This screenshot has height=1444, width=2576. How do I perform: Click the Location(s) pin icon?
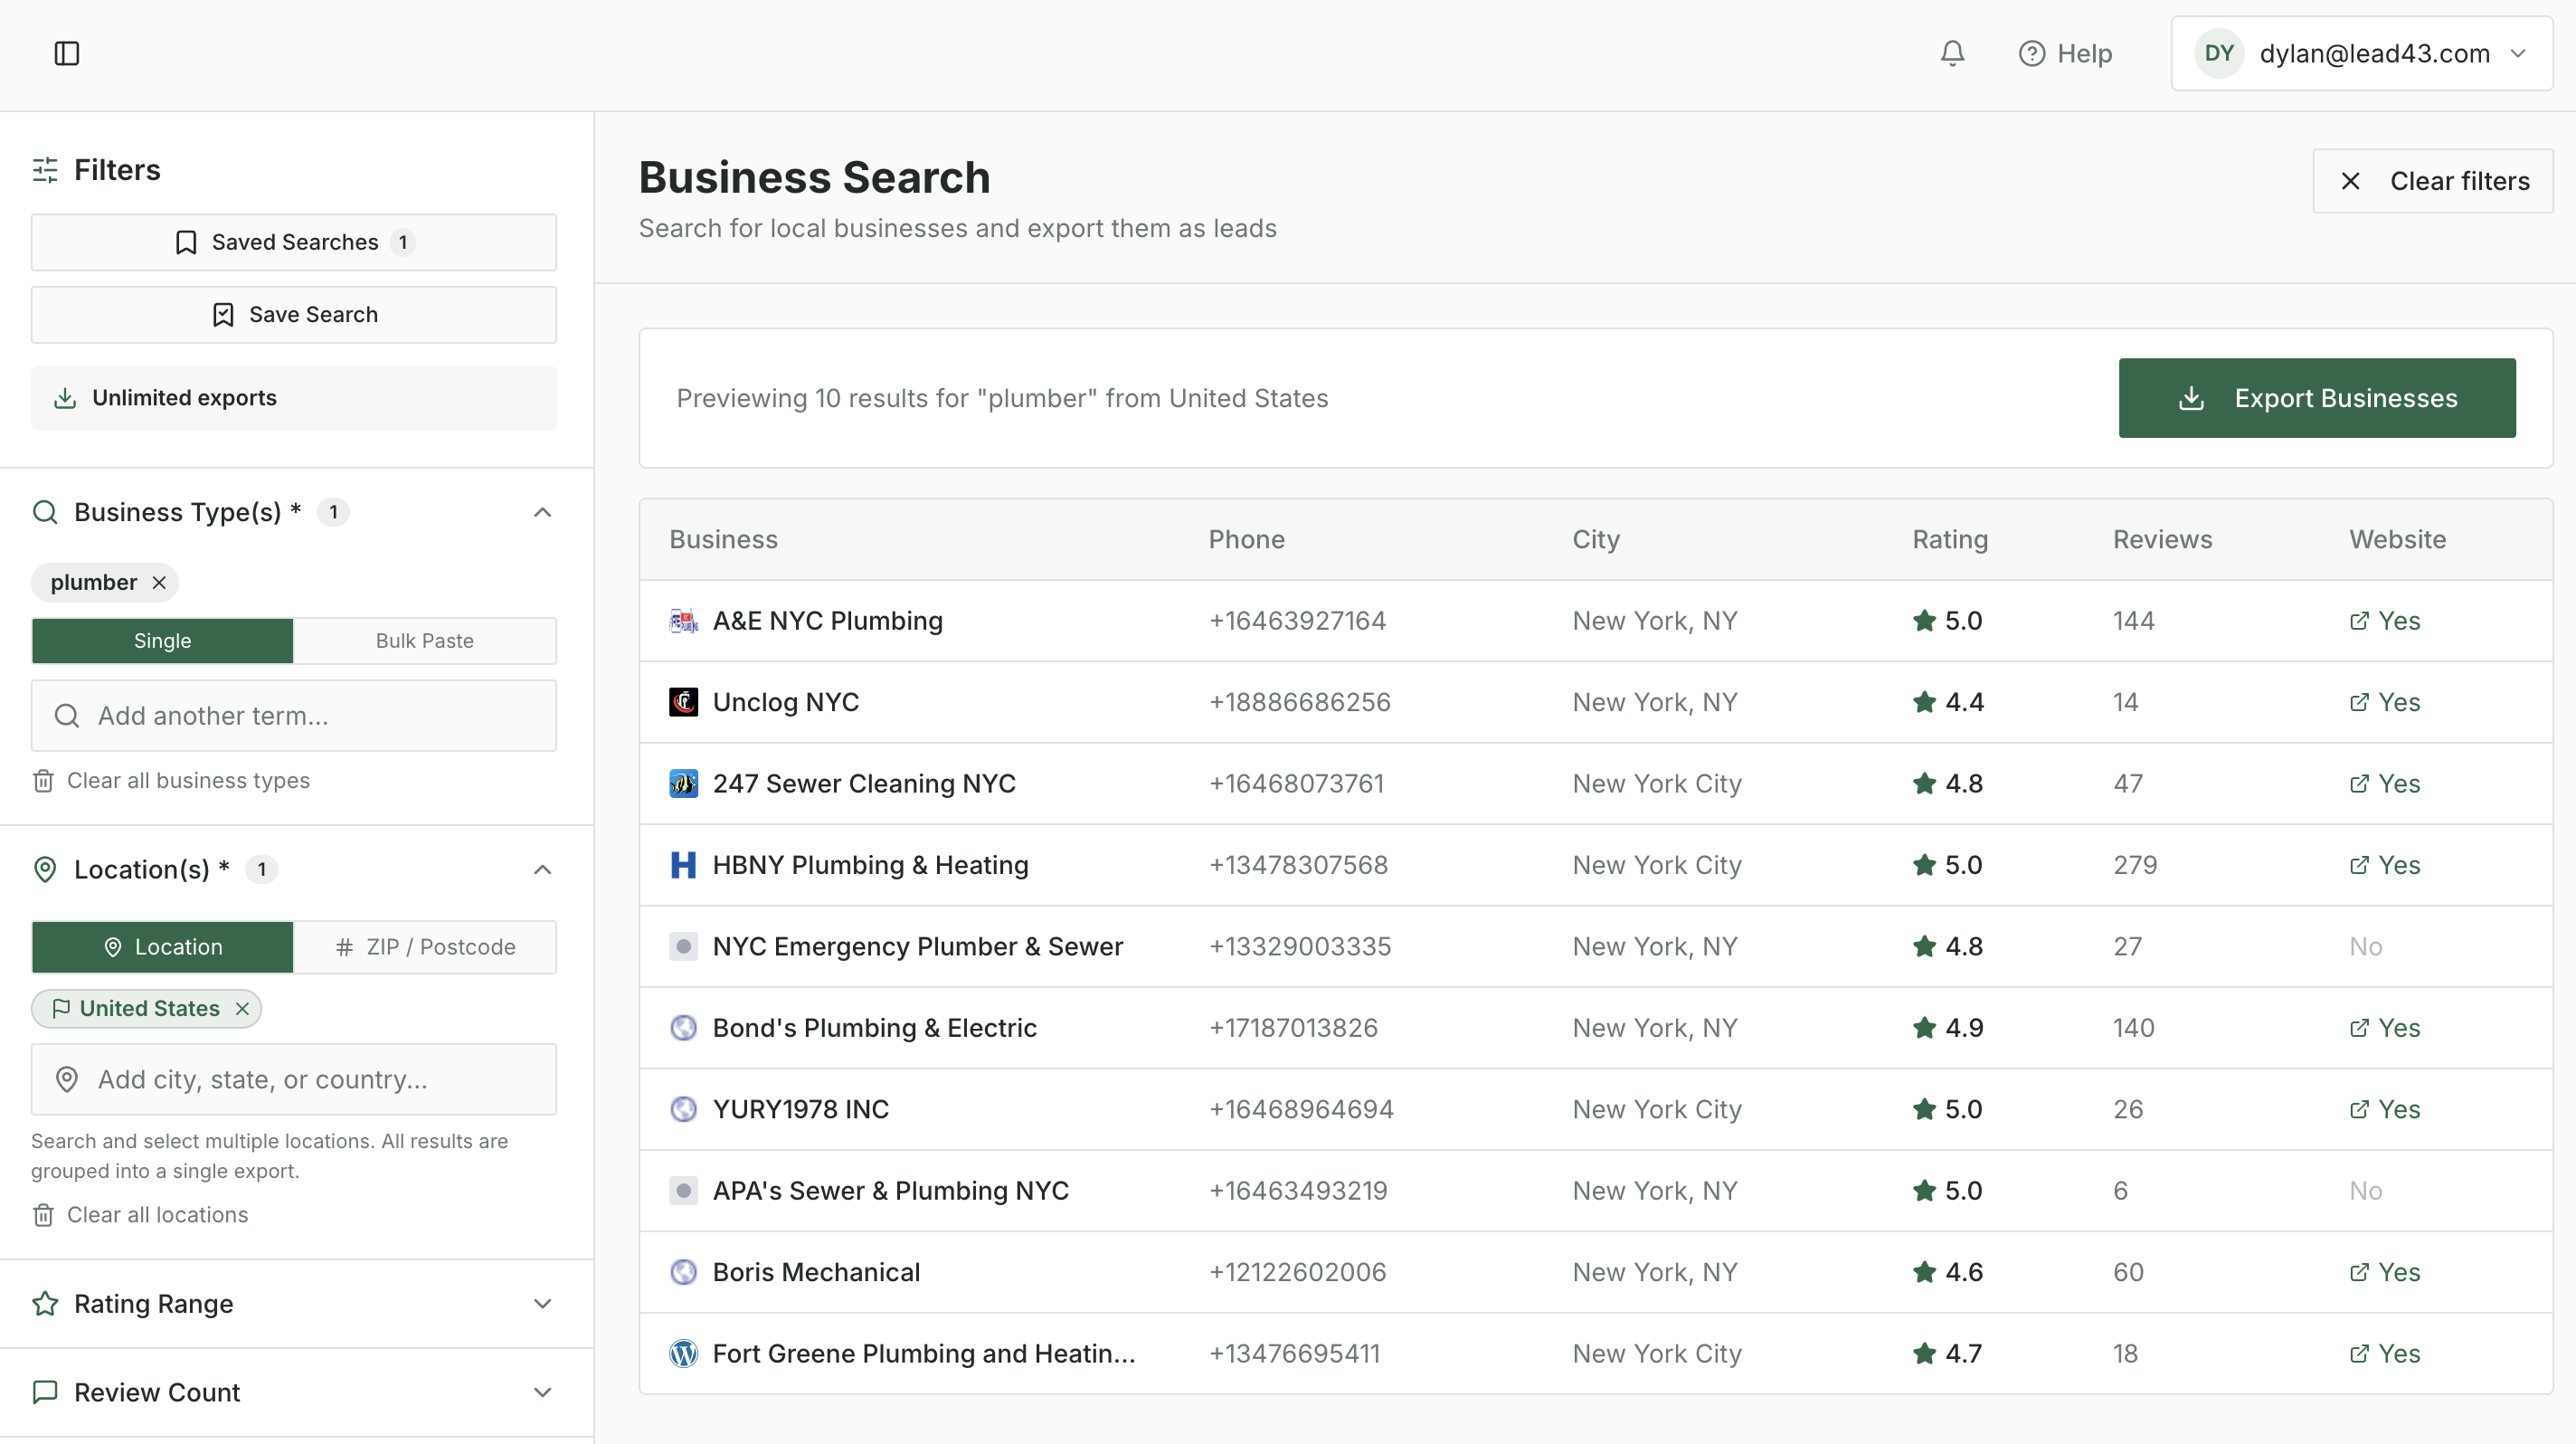pyautogui.click(x=45, y=869)
